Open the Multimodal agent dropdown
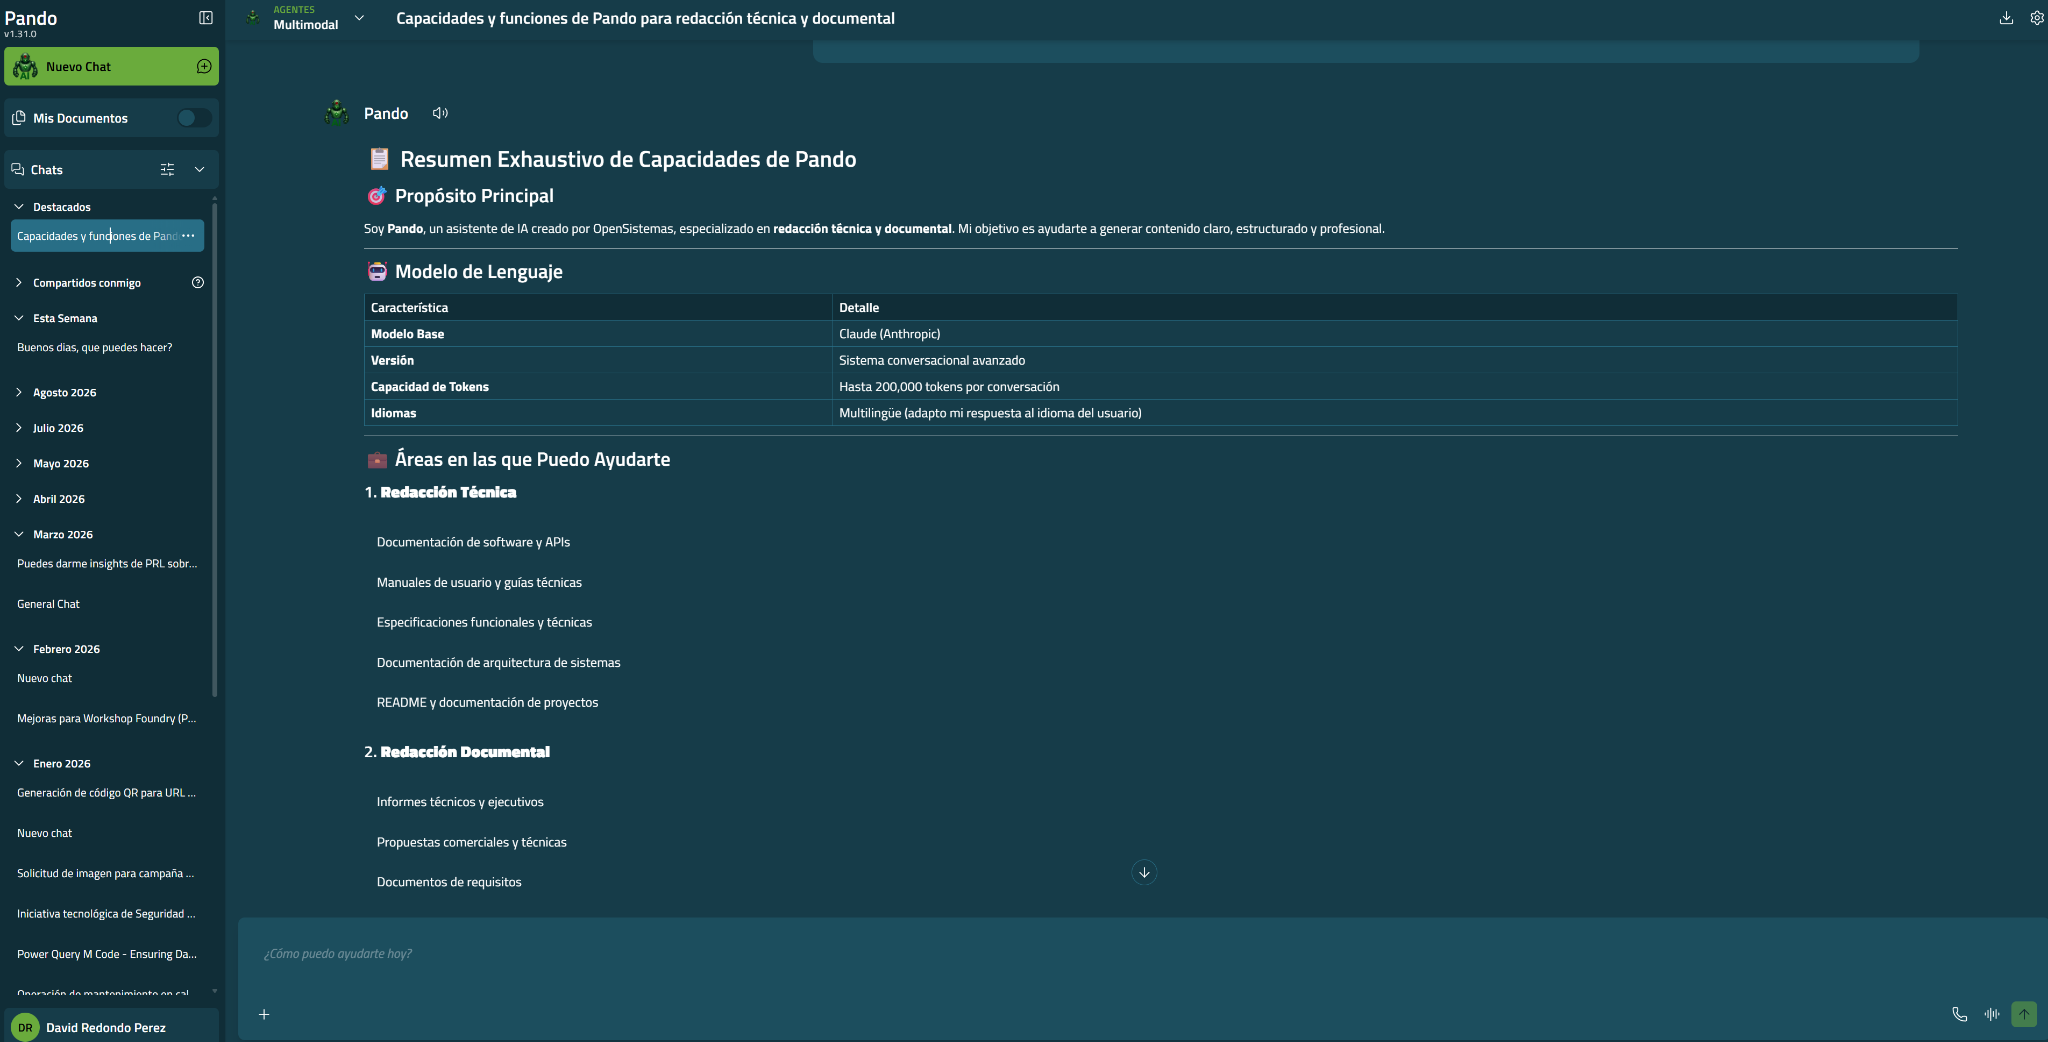The height and width of the screenshot is (1042, 2048). tap(359, 18)
